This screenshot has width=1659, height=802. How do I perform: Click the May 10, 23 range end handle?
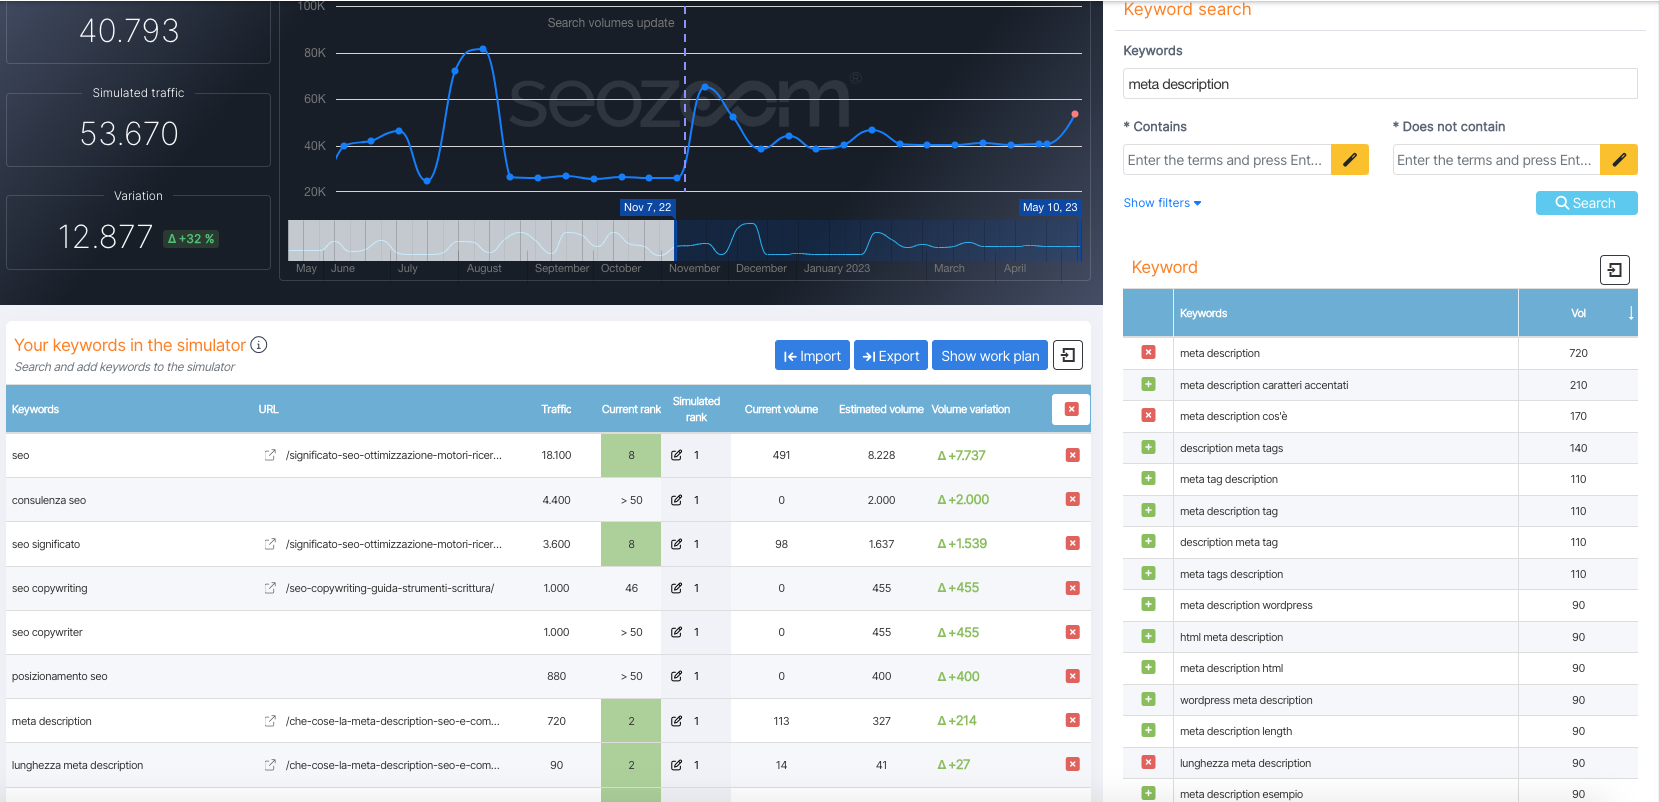(1050, 207)
